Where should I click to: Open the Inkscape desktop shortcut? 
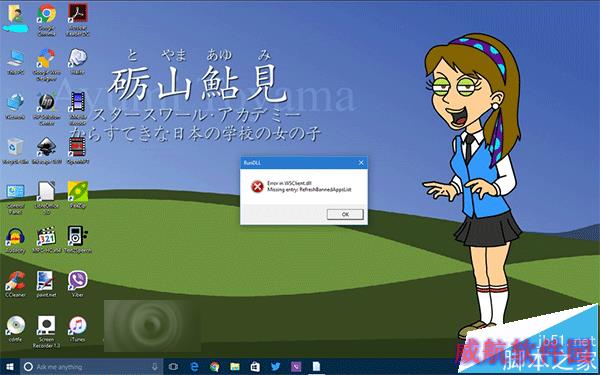pyautogui.click(x=46, y=151)
